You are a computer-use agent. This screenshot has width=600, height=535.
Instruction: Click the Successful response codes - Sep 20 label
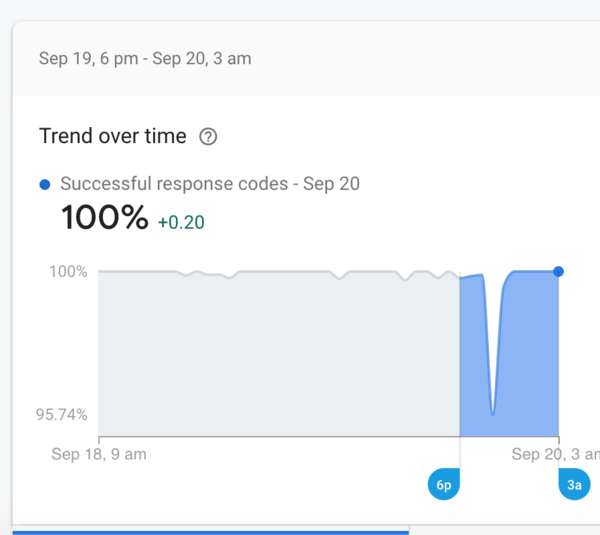(x=210, y=184)
